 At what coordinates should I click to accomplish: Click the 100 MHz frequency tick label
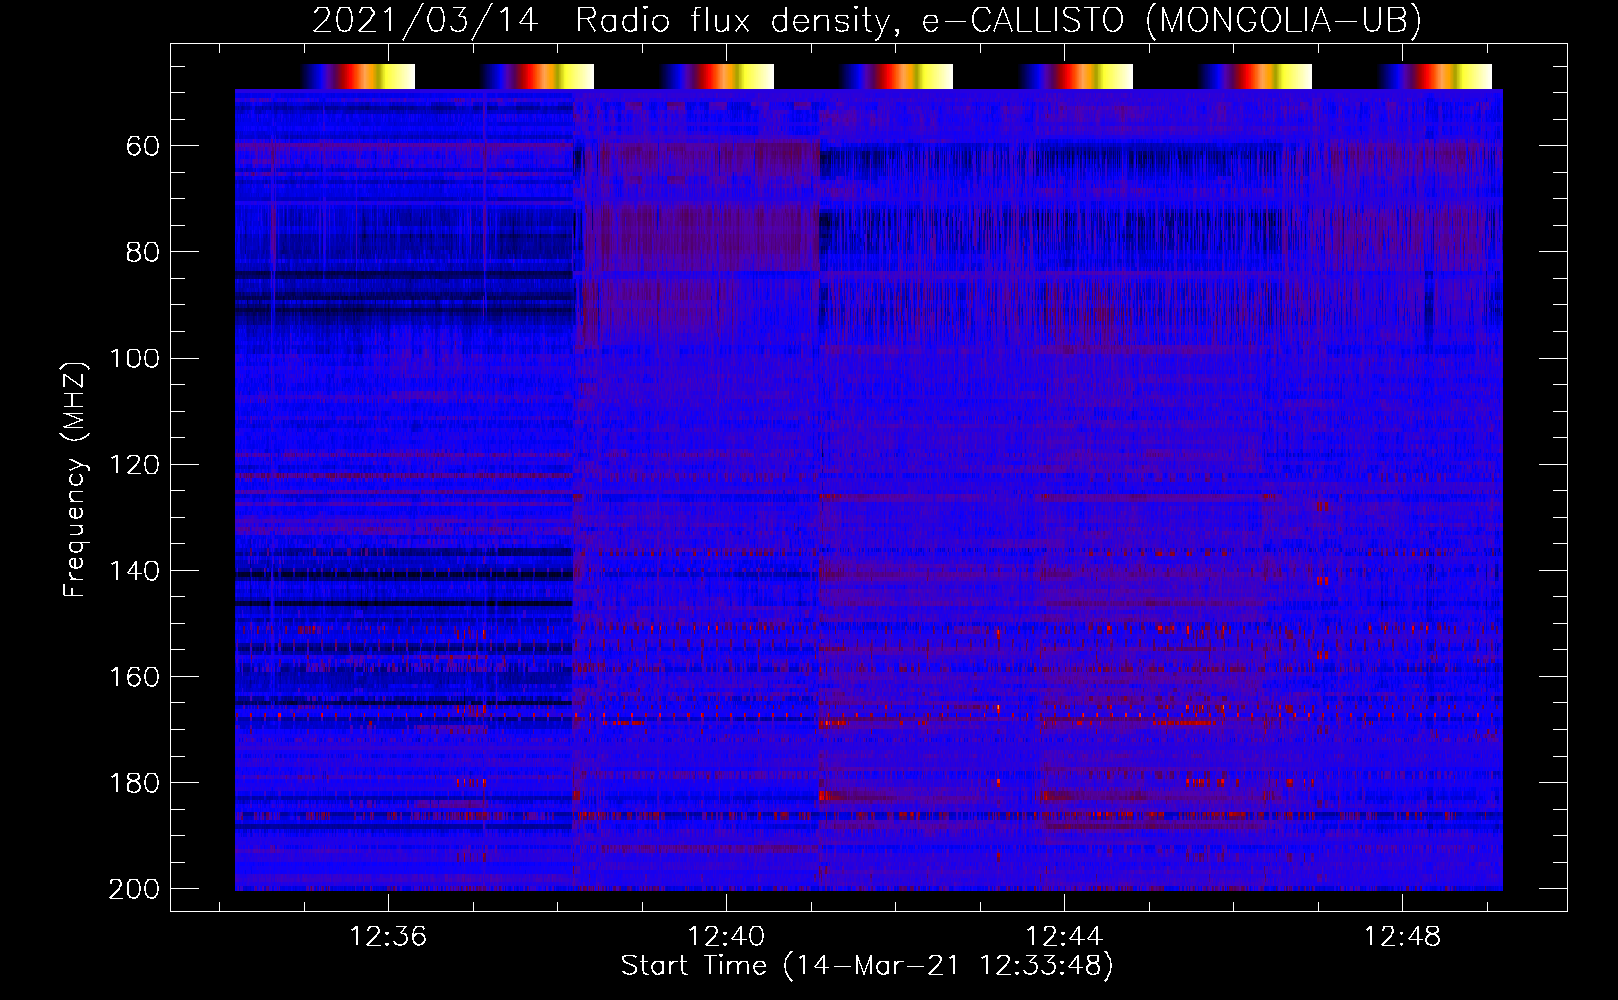click(x=134, y=358)
